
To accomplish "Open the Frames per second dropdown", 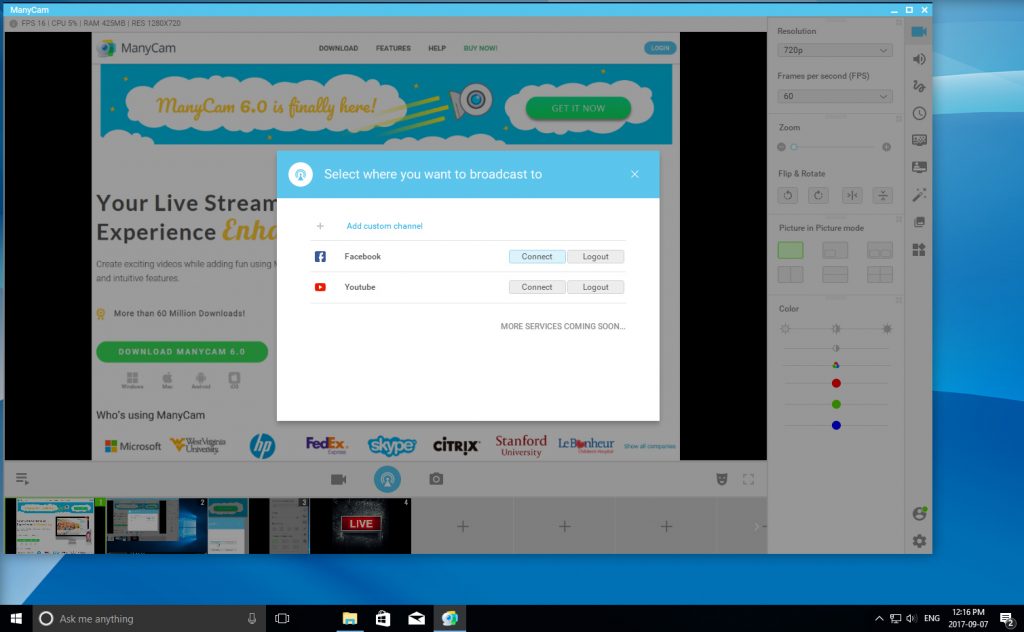I will point(835,96).
